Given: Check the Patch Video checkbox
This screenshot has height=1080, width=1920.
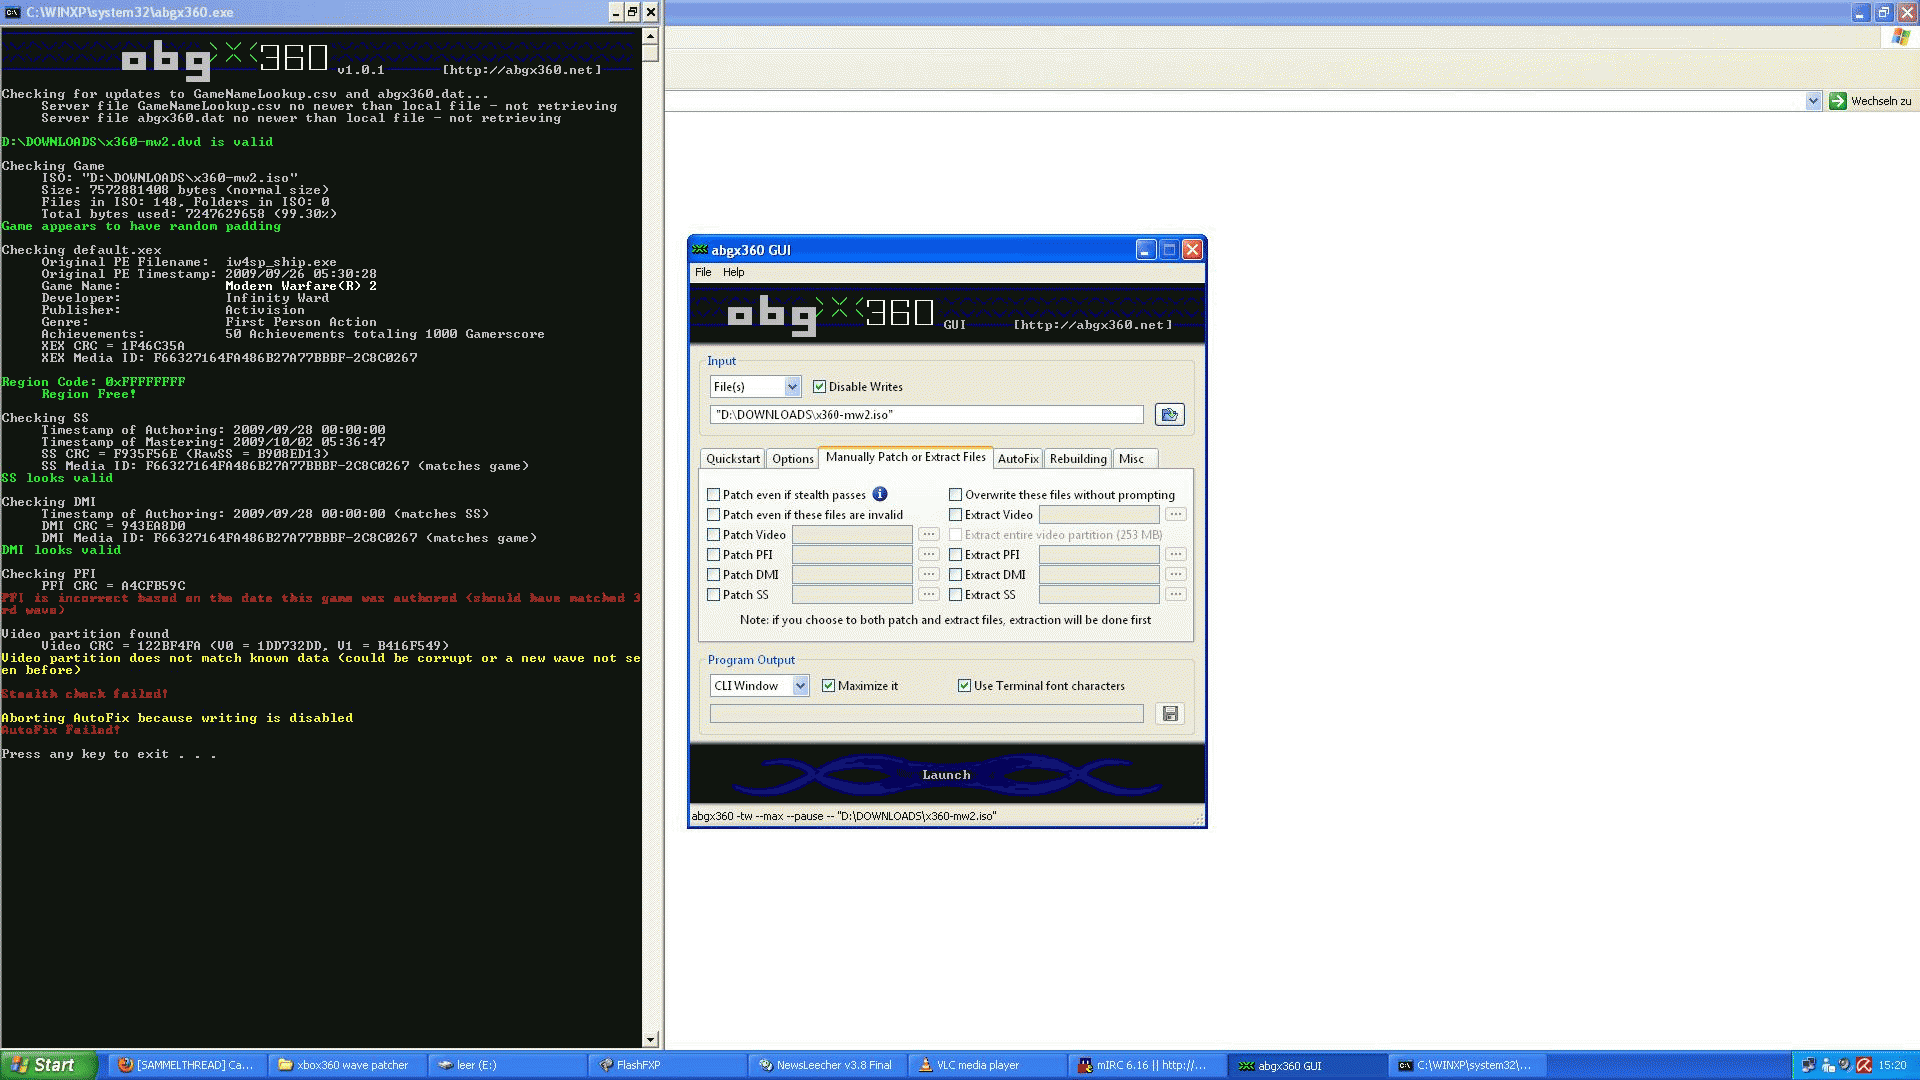Looking at the screenshot, I should [713, 535].
